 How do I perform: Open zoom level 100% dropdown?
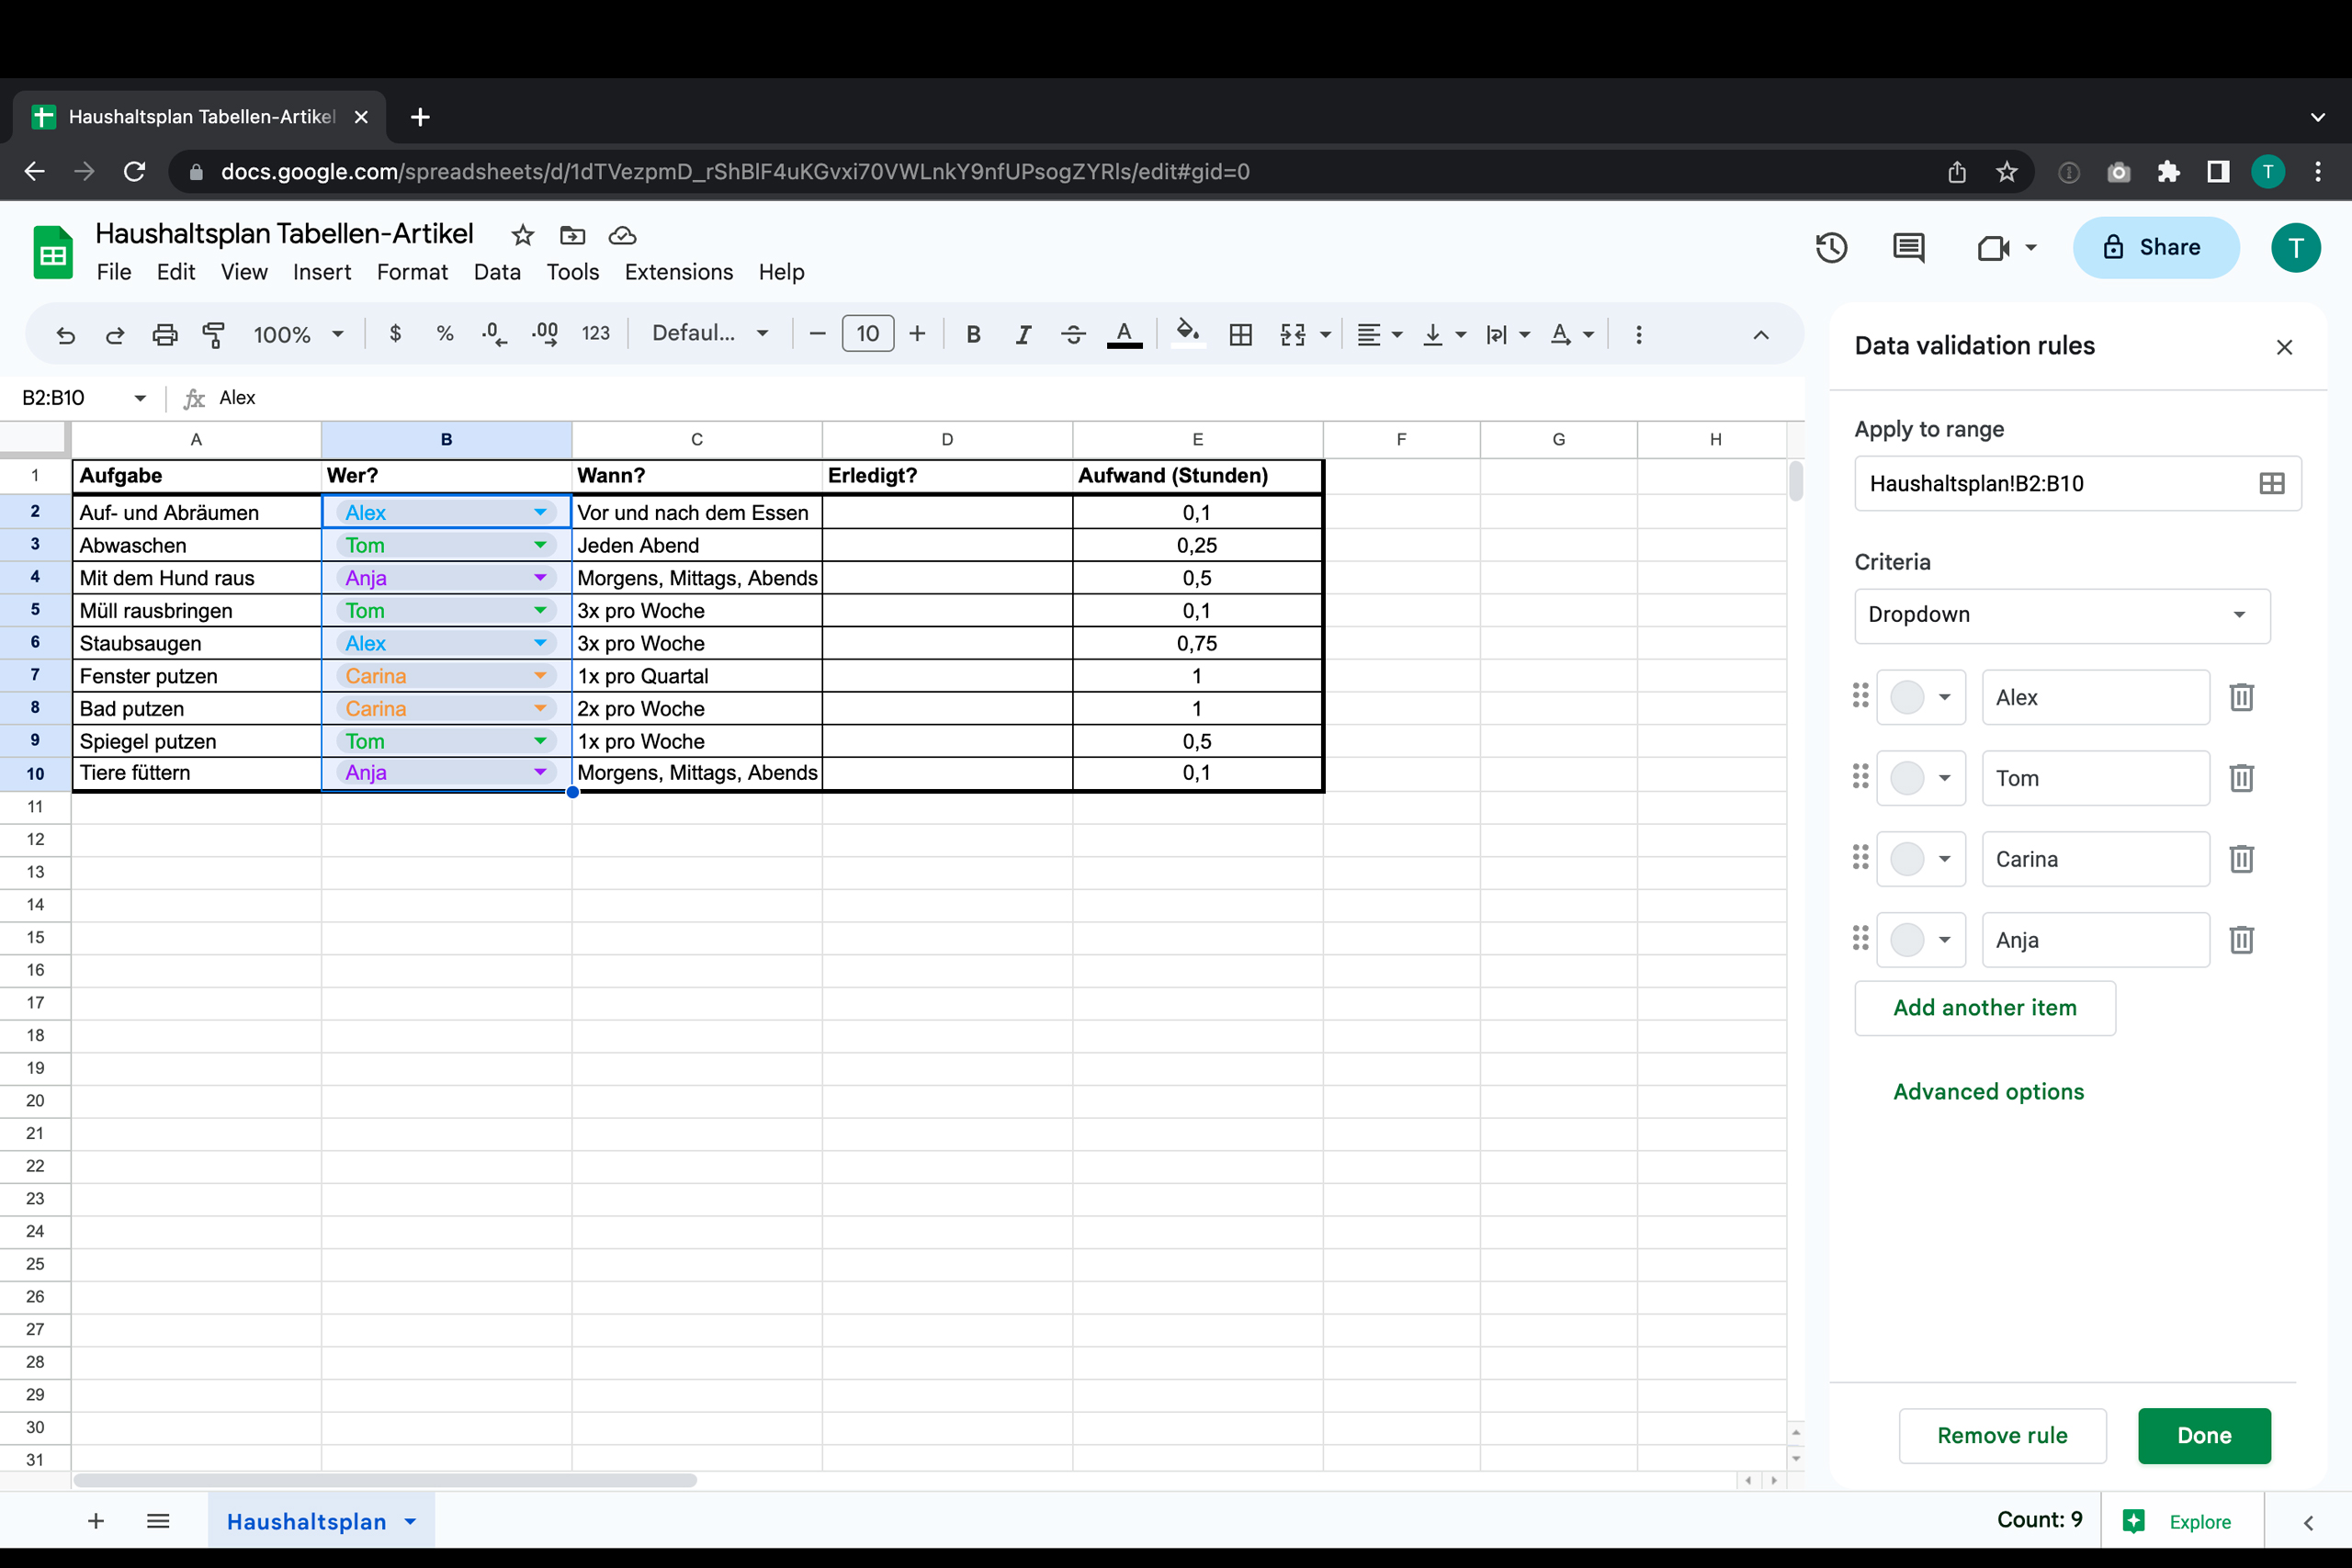tap(298, 334)
